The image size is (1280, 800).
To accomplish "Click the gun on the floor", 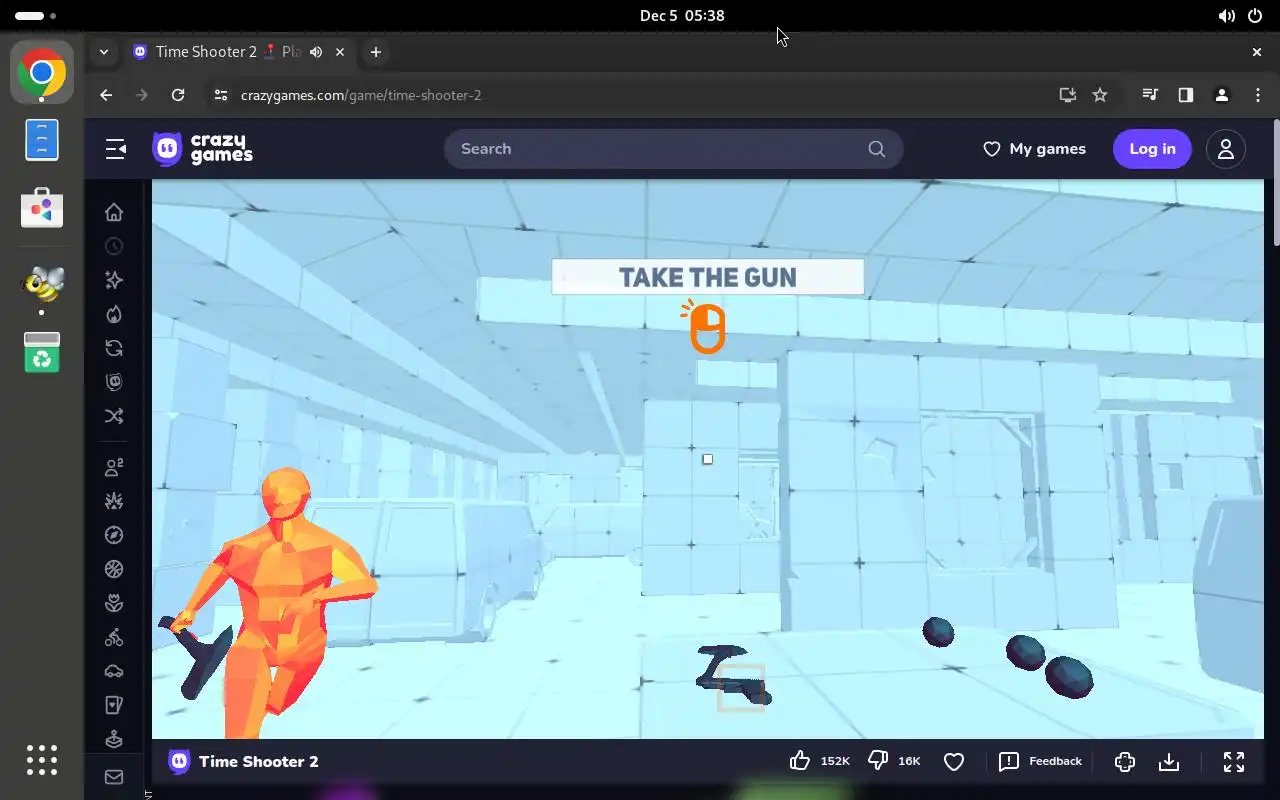I will pyautogui.click(x=733, y=677).
